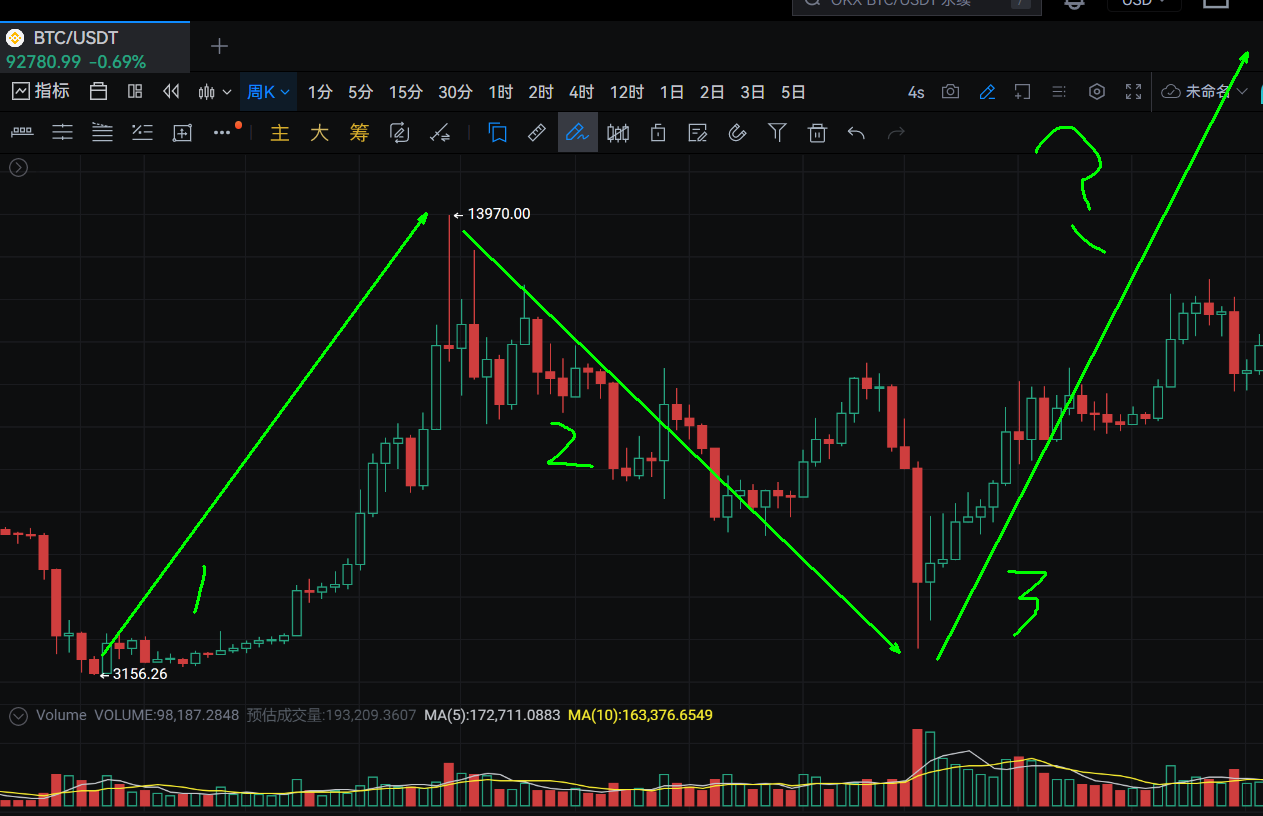Switch to the 1日 timeframe
1263x816 pixels.
pyautogui.click(x=672, y=92)
